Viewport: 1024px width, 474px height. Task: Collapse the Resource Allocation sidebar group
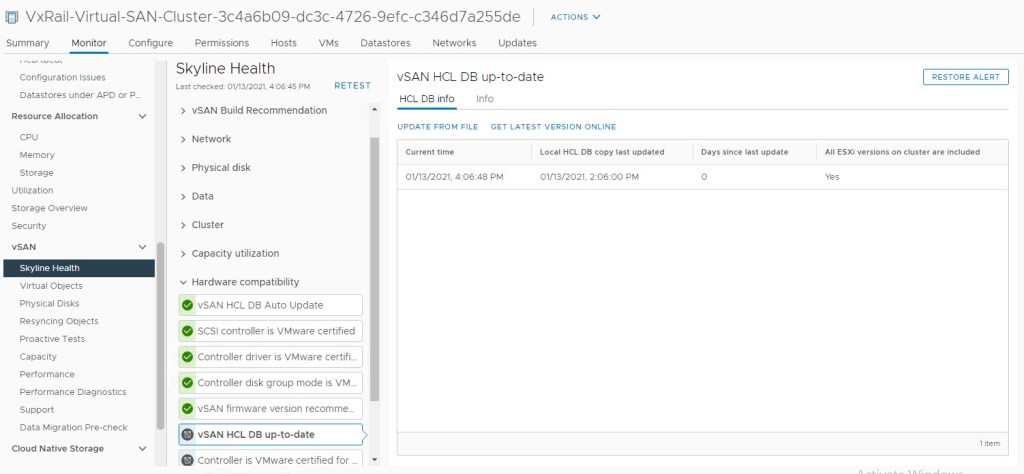tap(142, 116)
